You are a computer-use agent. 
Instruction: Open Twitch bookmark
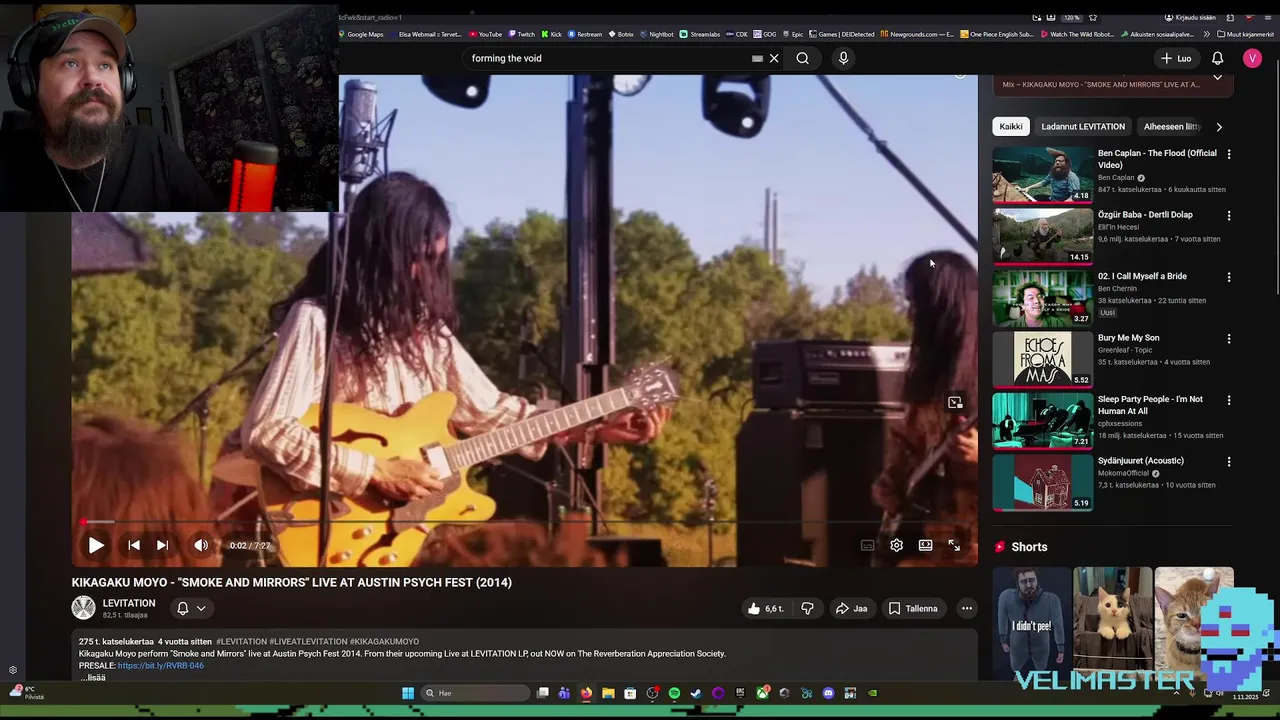tap(522, 34)
